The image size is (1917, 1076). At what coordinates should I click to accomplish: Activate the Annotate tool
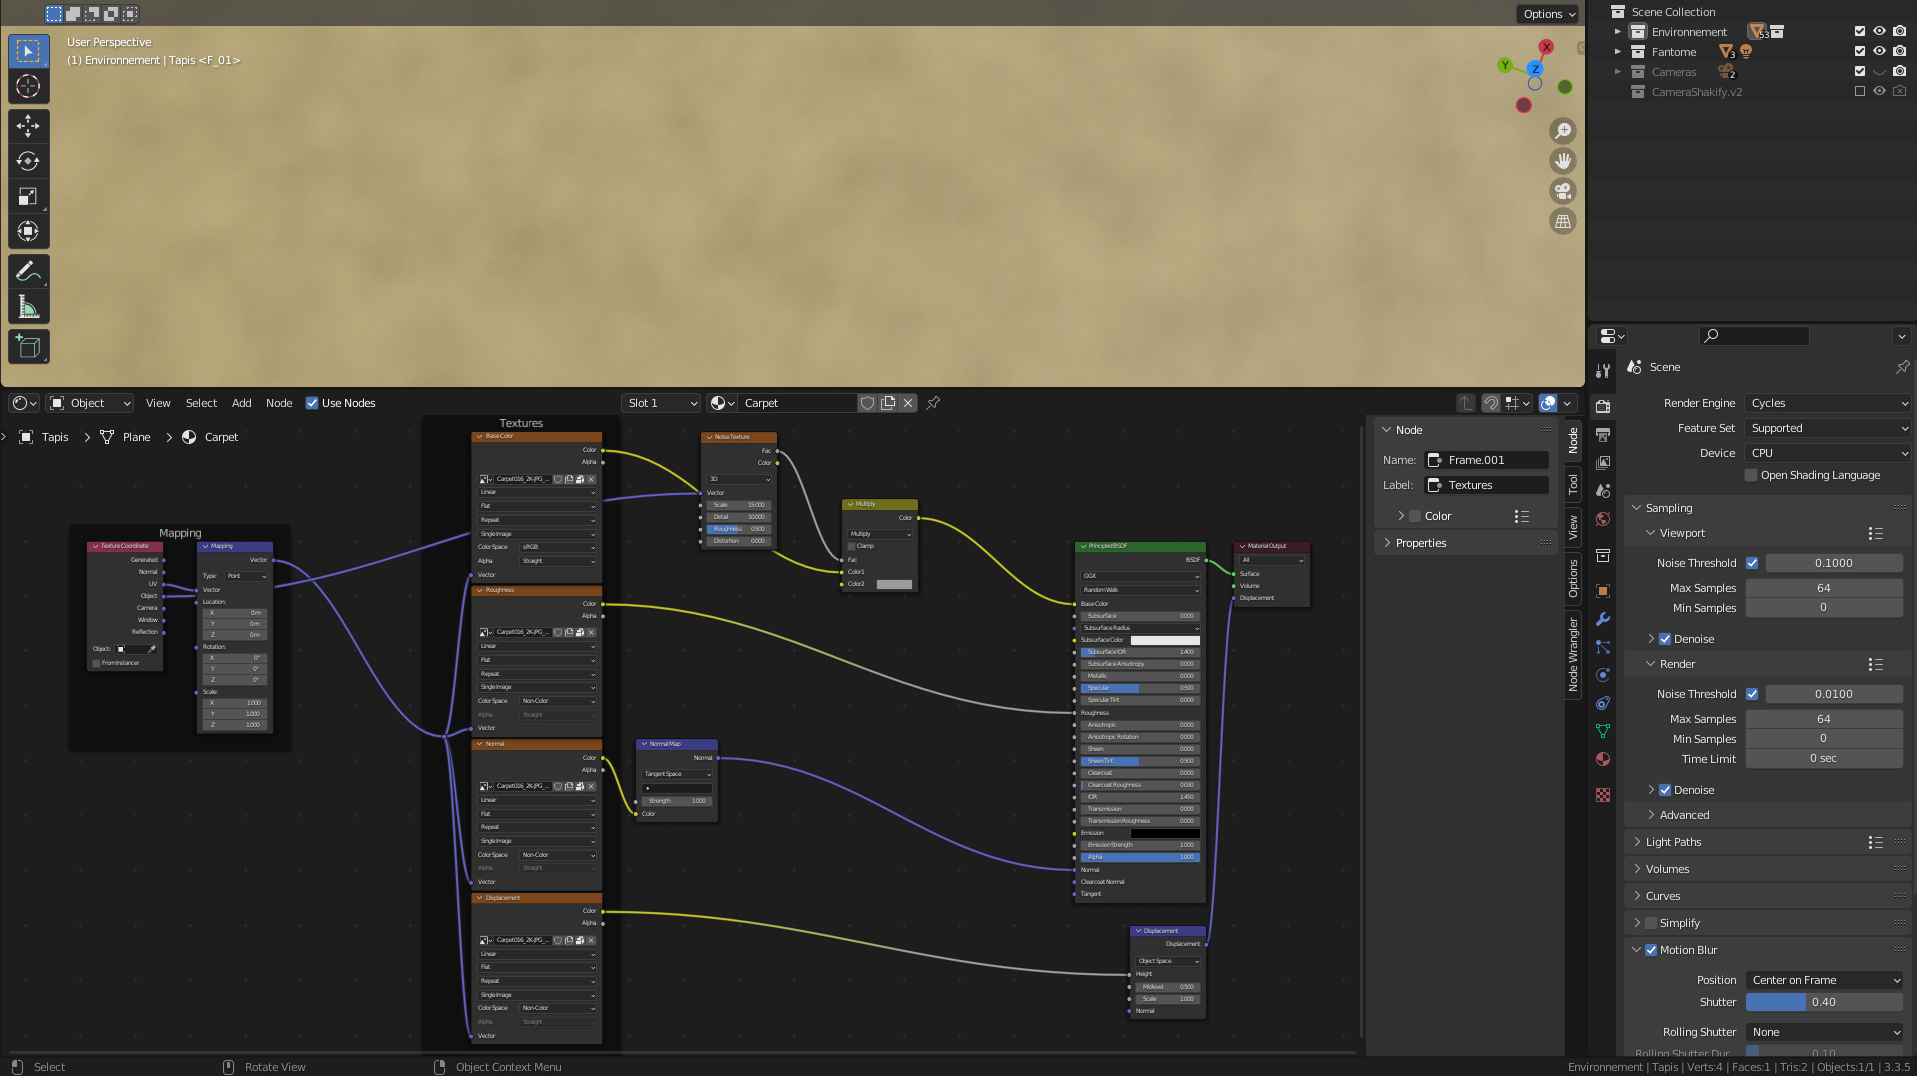(x=28, y=272)
